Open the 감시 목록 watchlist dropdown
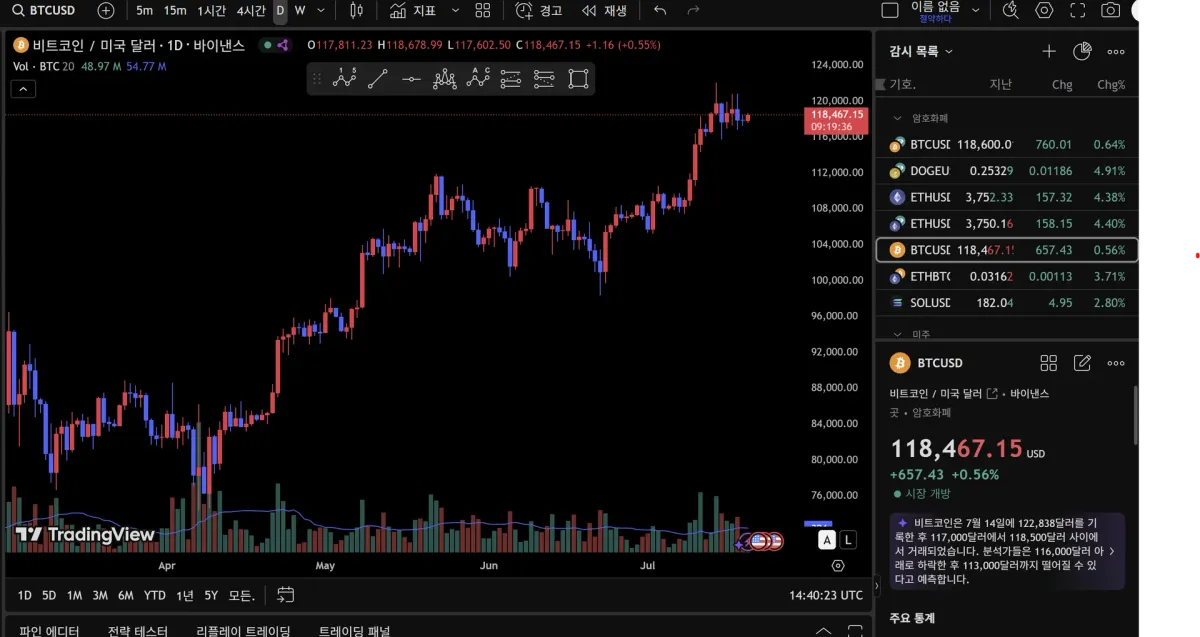This screenshot has width=1200, height=637. (921, 51)
